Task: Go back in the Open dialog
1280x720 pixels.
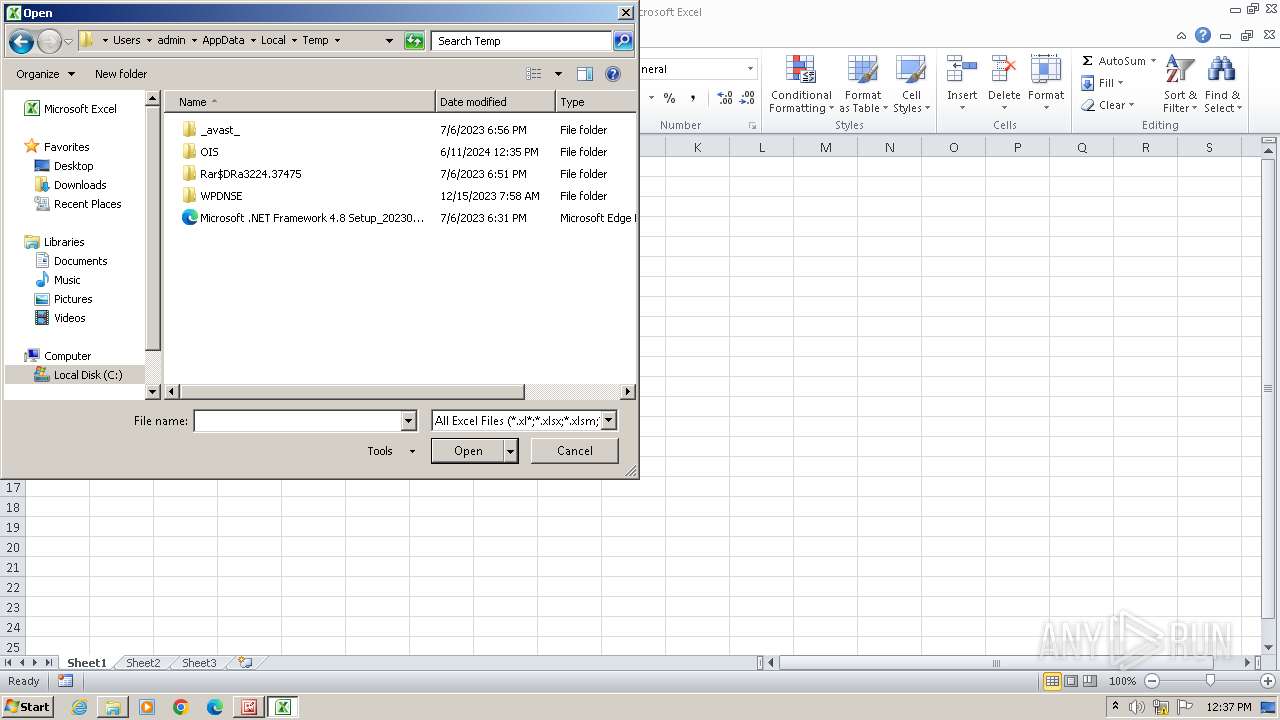Action: tap(20, 41)
